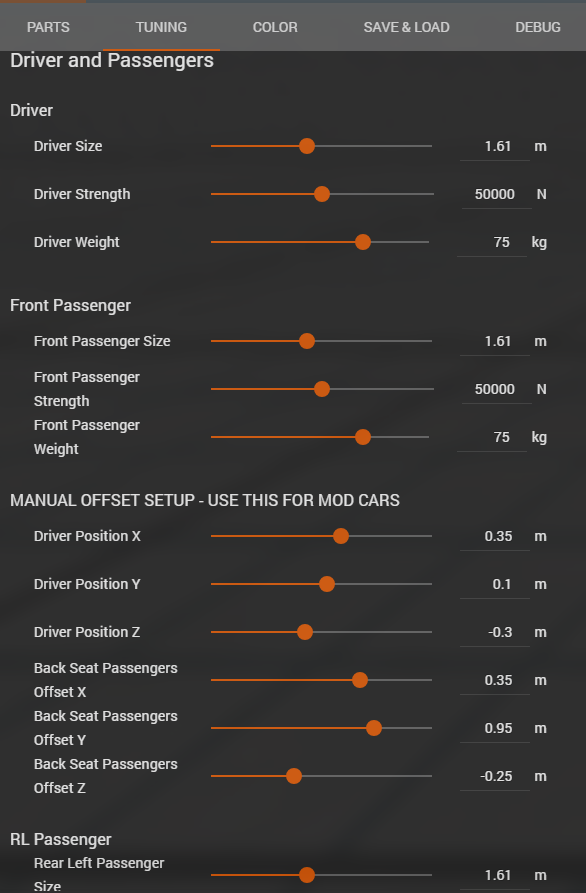This screenshot has height=893, width=586.
Task: Edit the Driver Position Y value field
Action: (495, 584)
